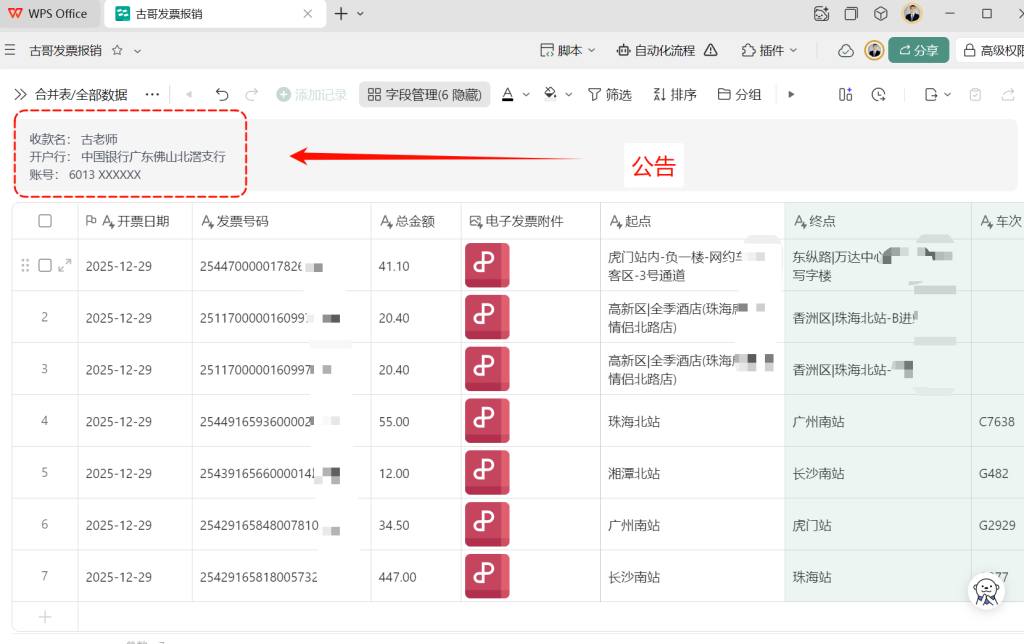1024x644 pixels.
Task: Open the PDF attachment in the 55.00 row
Action: point(487,421)
